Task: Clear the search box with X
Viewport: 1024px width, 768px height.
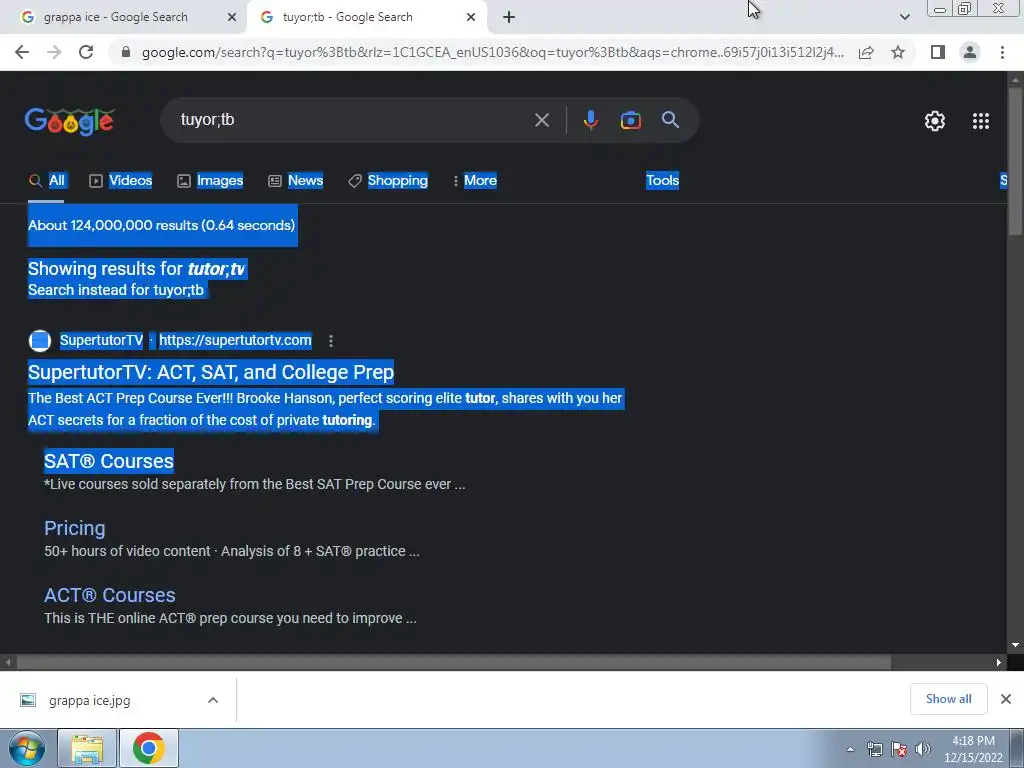Action: click(x=541, y=120)
